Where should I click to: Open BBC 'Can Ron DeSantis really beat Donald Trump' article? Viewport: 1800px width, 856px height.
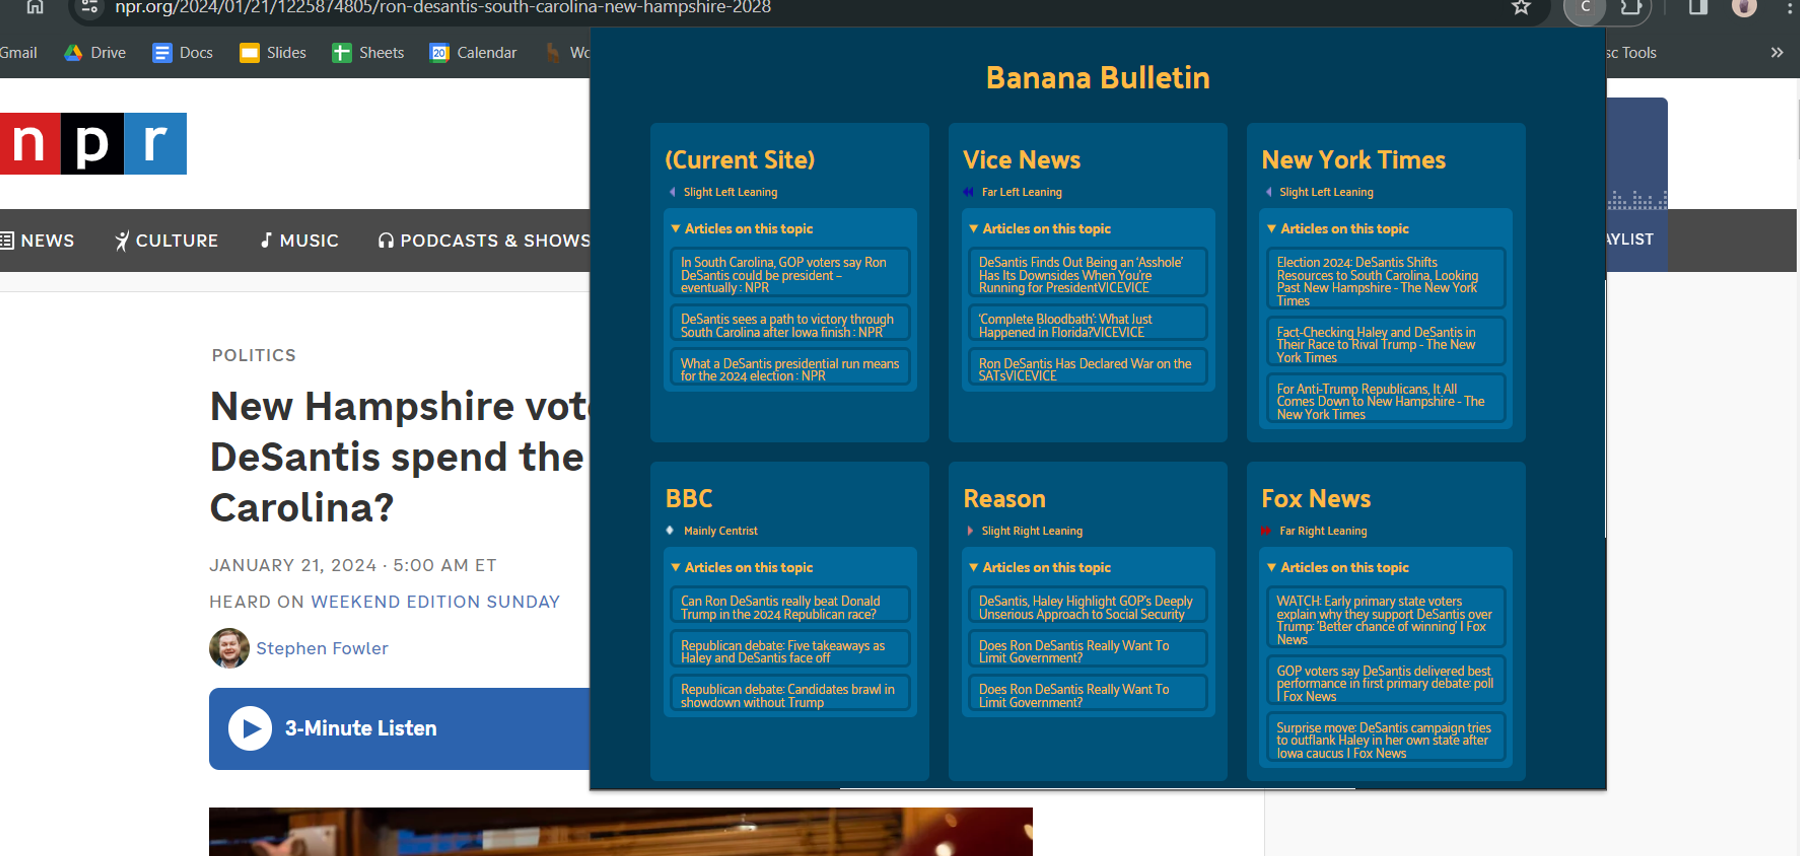click(x=790, y=607)
